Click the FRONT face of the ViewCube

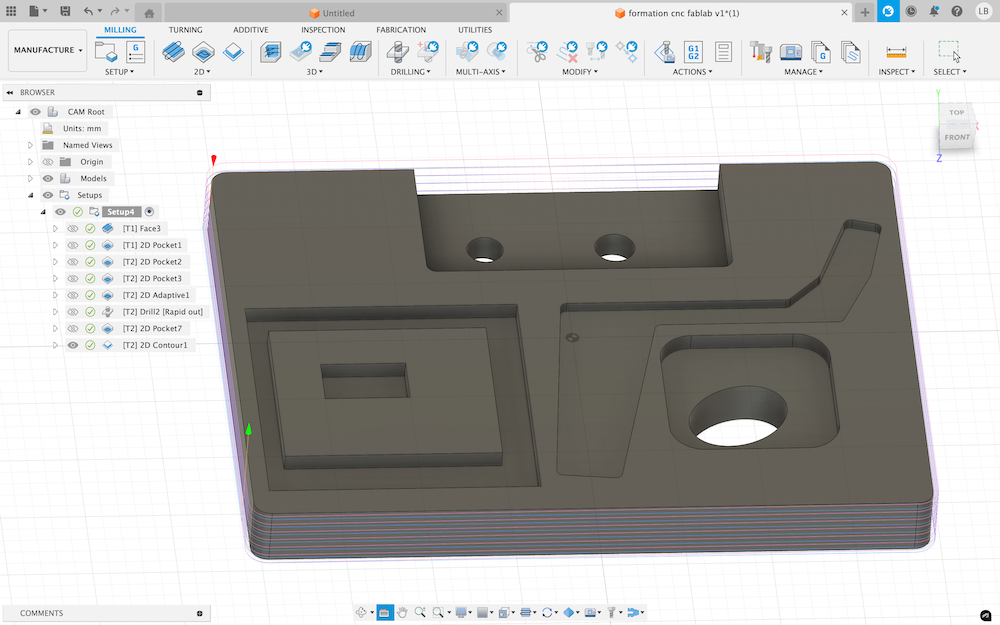[957, 137]
